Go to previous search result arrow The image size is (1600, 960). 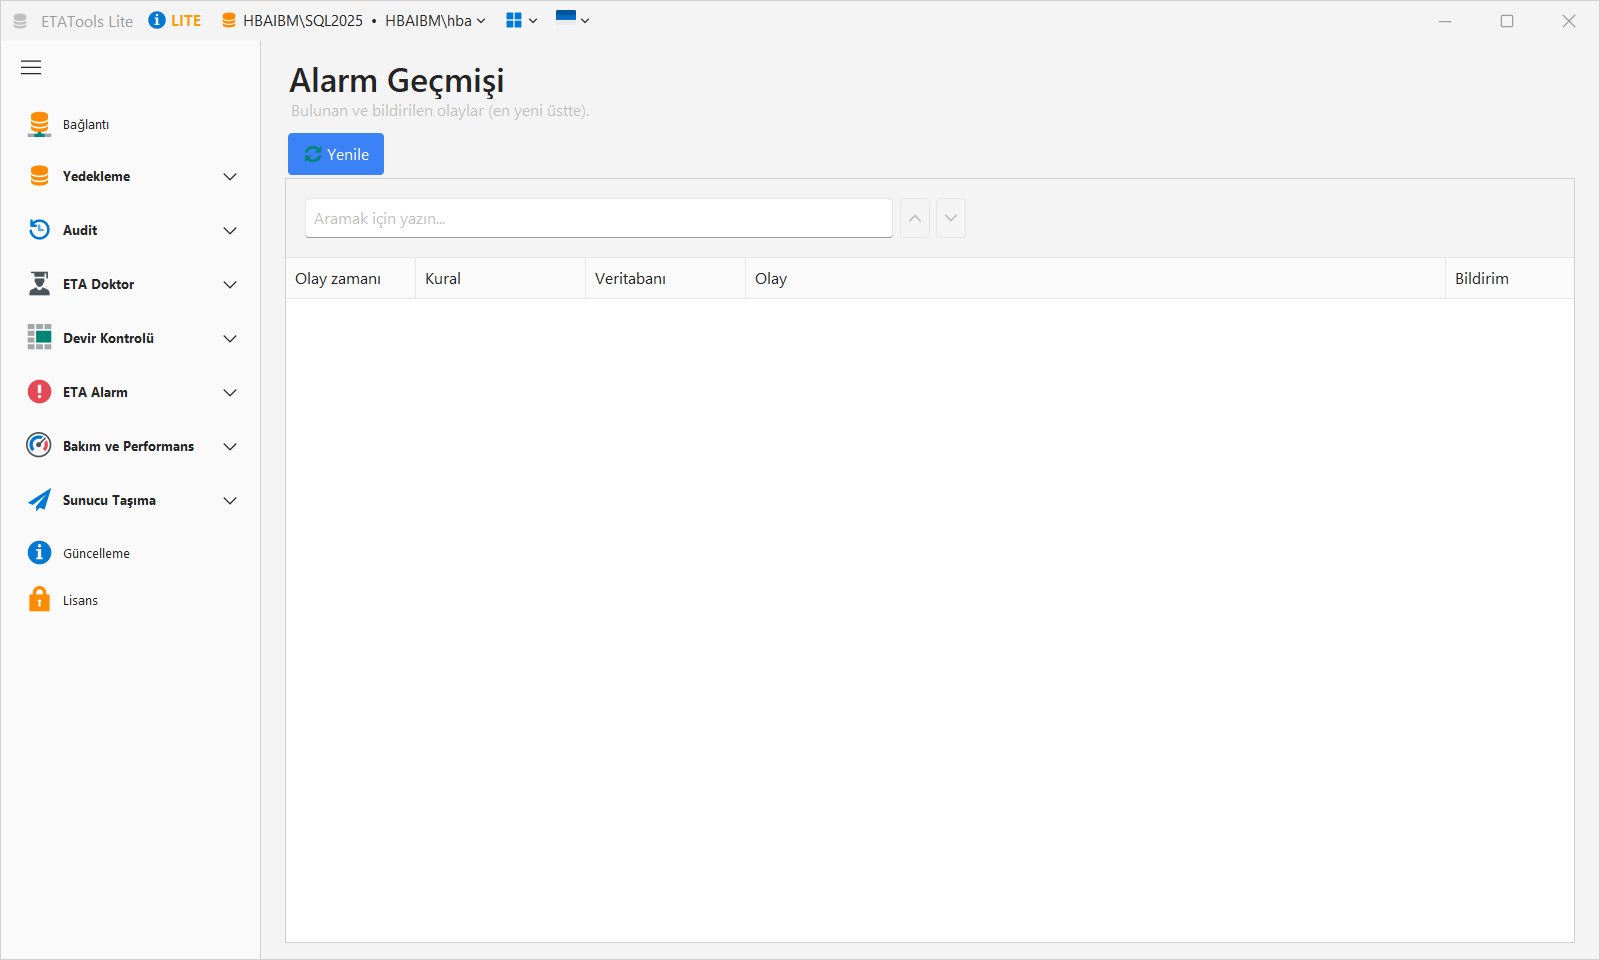(x=915, y=218)
